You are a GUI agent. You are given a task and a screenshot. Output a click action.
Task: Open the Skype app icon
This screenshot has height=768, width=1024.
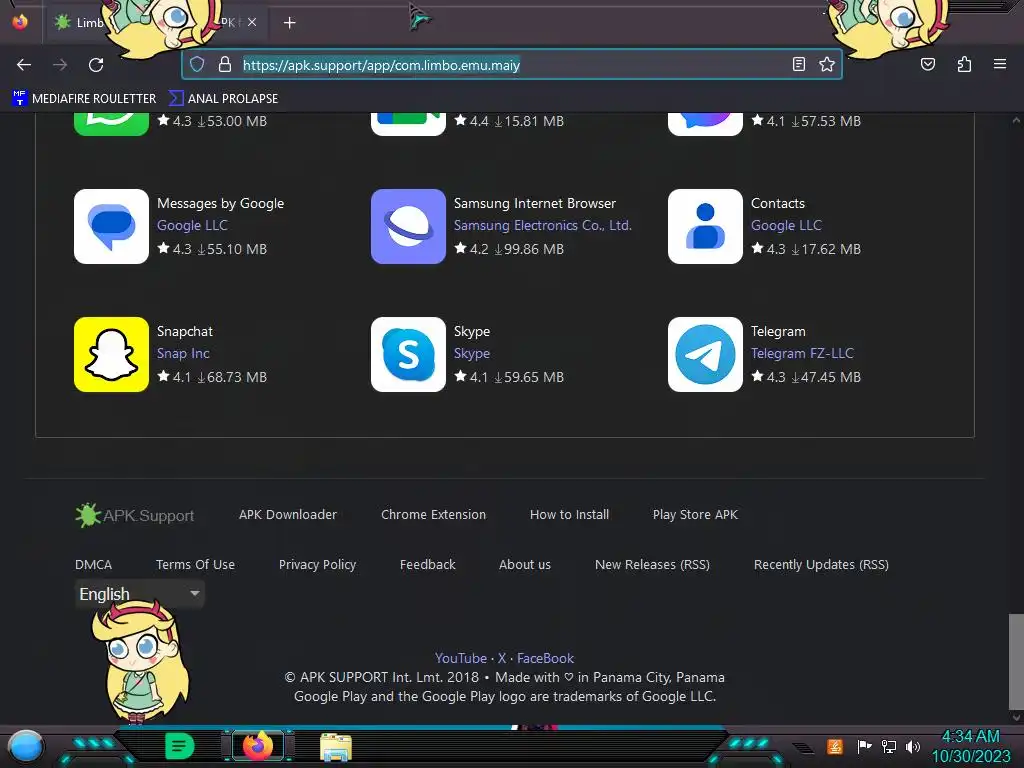click(408, 355)
